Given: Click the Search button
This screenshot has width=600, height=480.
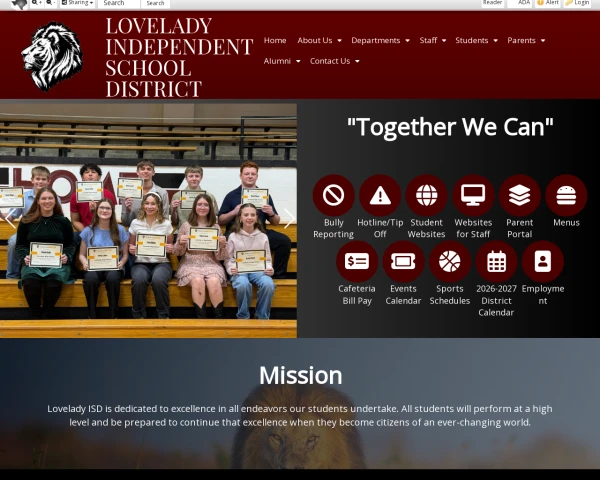Looking at the screenshot, I should pyautogui.click(x=155, y=3).
